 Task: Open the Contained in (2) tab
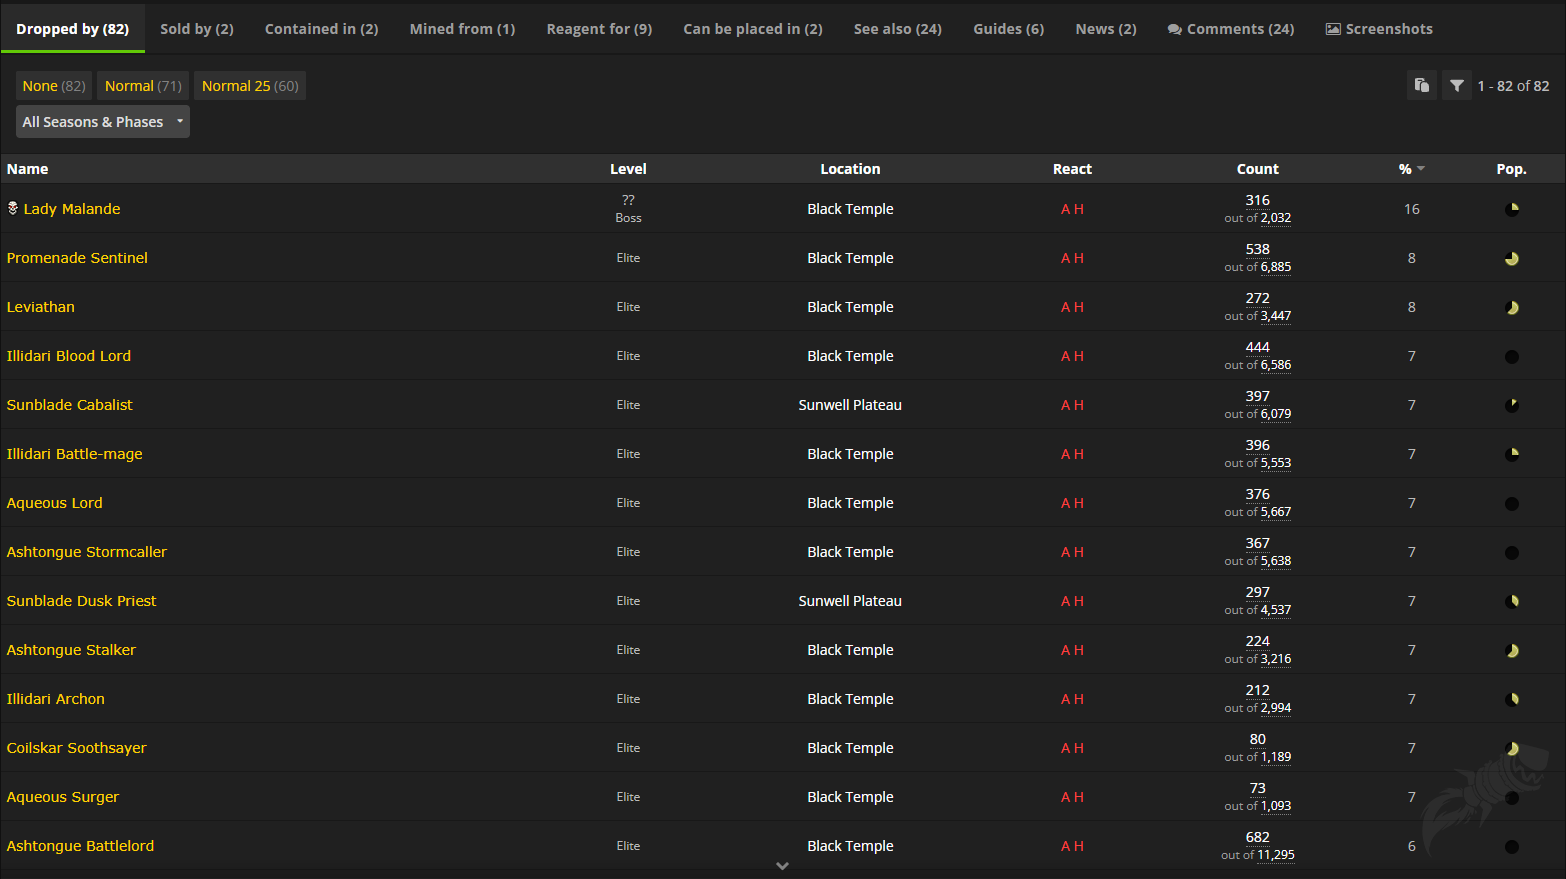(x=322, y=29)
